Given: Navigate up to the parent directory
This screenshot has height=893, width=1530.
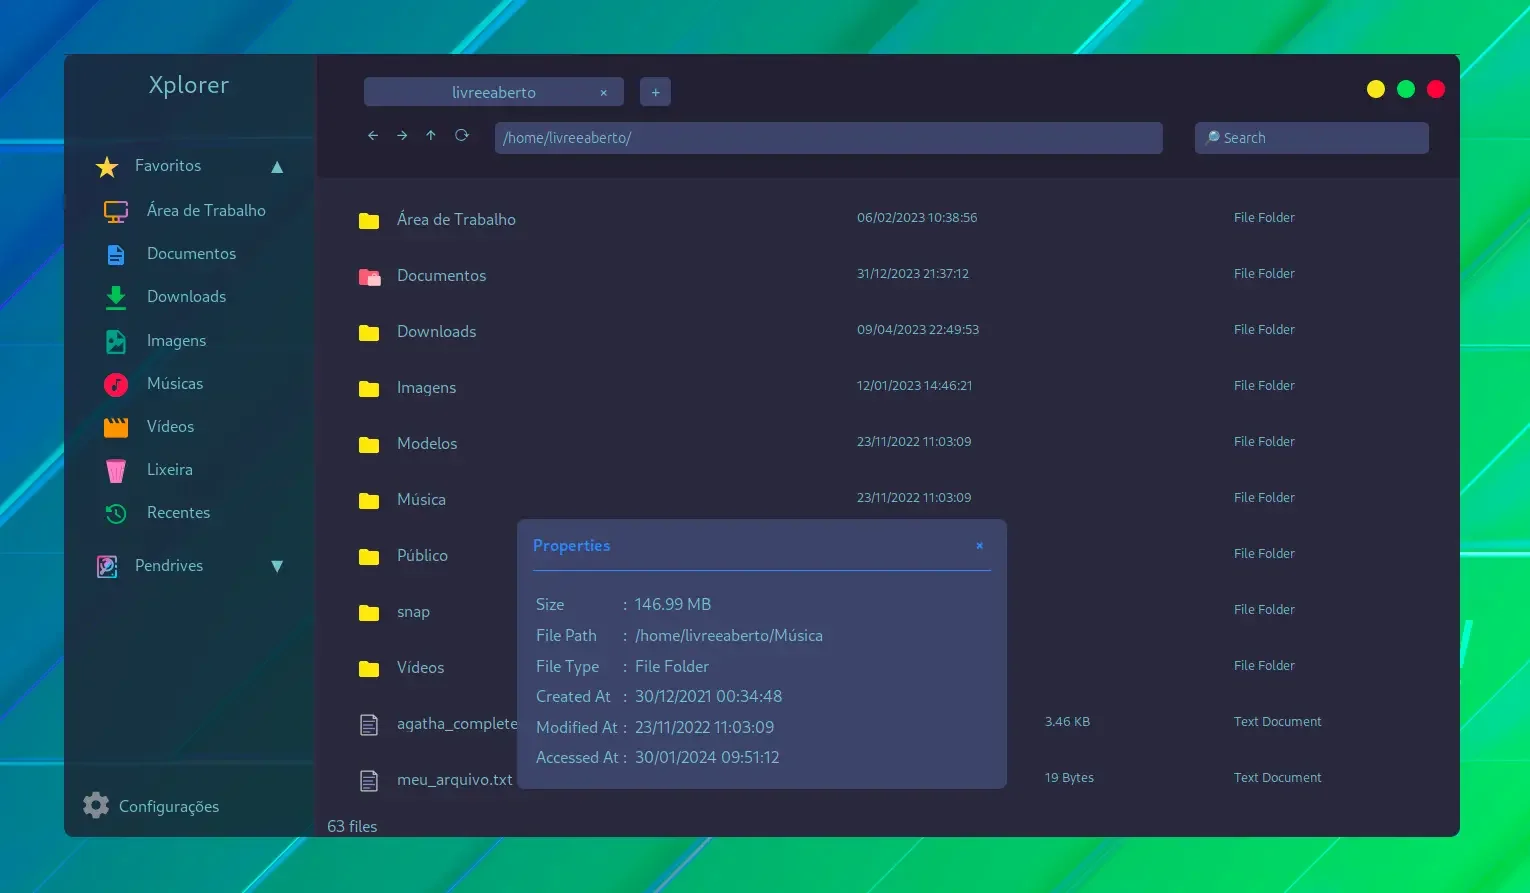Looking at the screenshot, I should click(431, 136).
